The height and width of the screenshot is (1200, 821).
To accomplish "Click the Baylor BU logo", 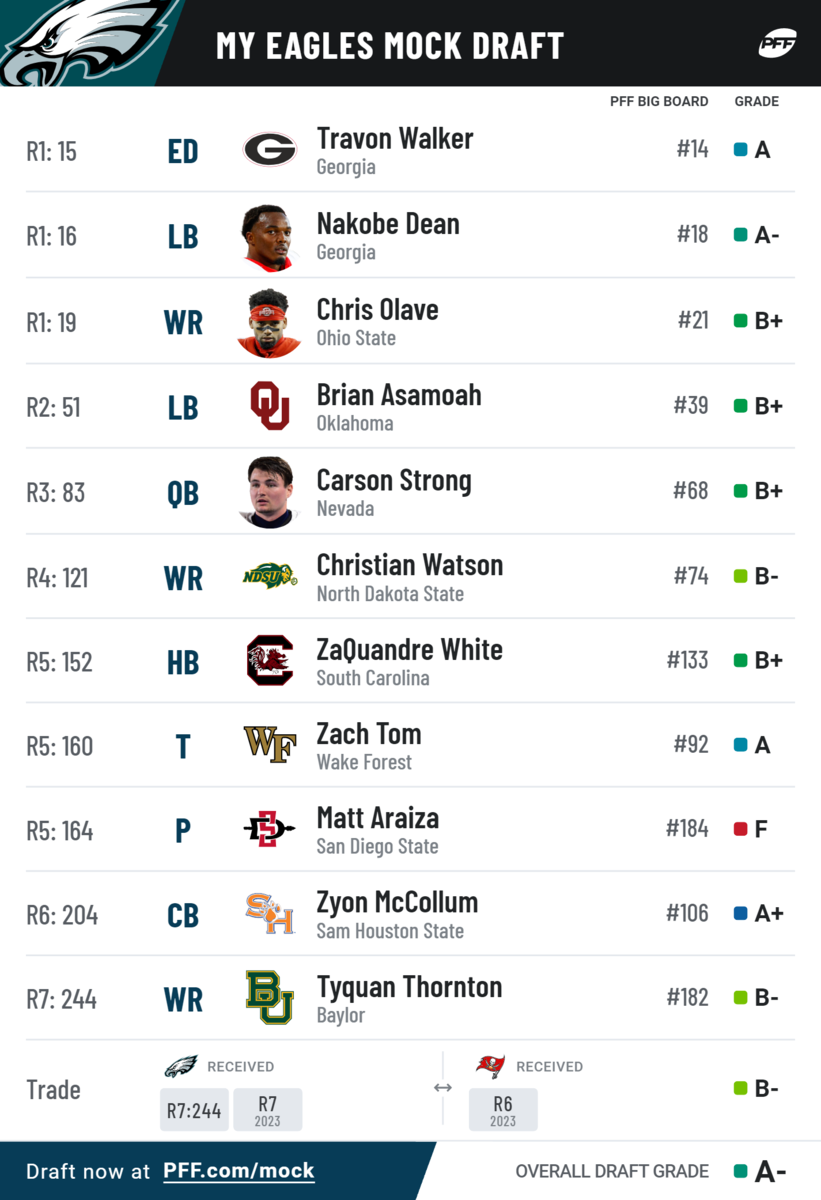I will point(269,998).
